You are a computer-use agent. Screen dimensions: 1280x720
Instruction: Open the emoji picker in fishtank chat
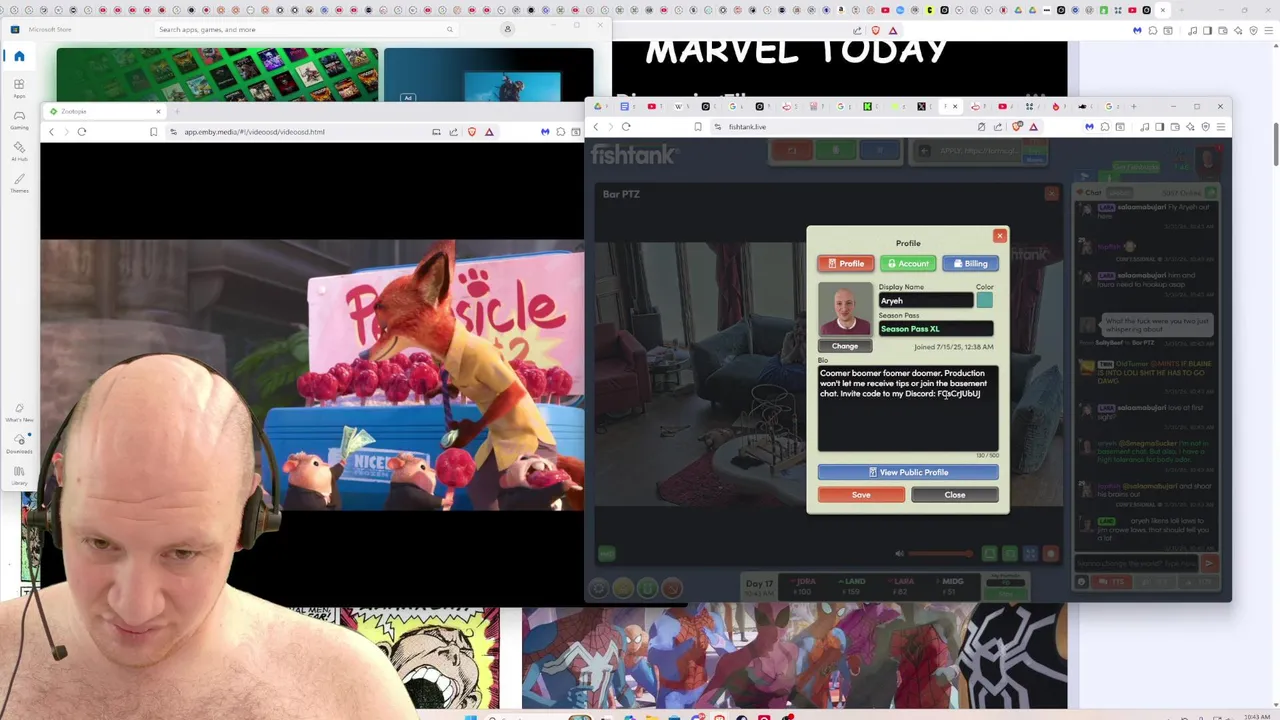(x=1081, y=582)
